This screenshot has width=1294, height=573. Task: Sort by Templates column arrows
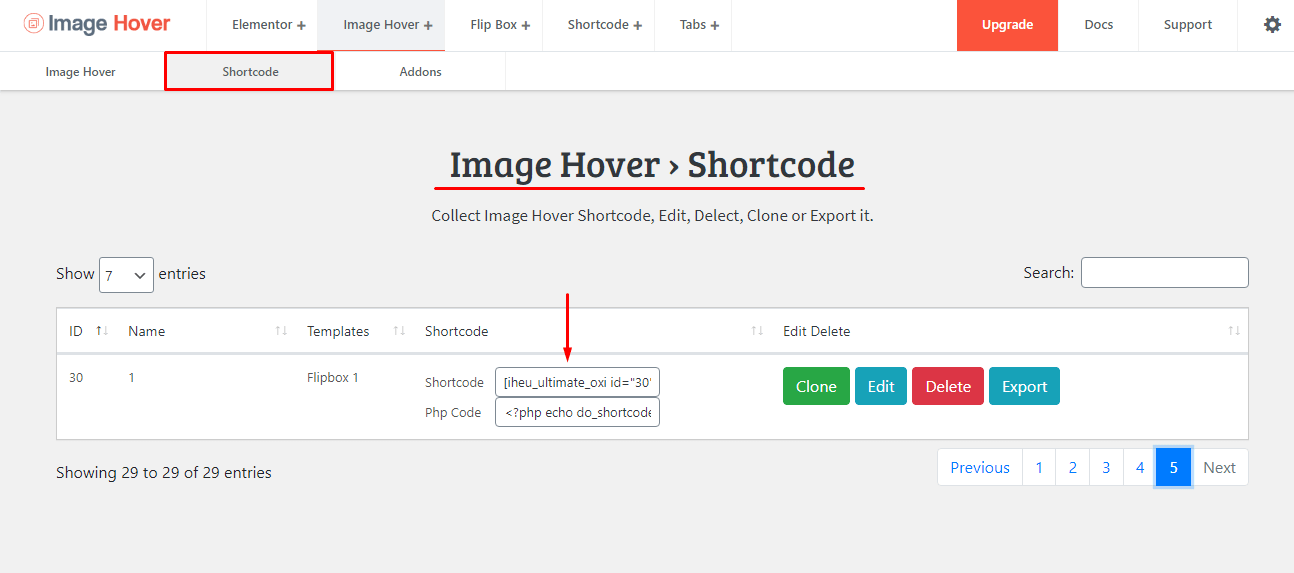399,331
